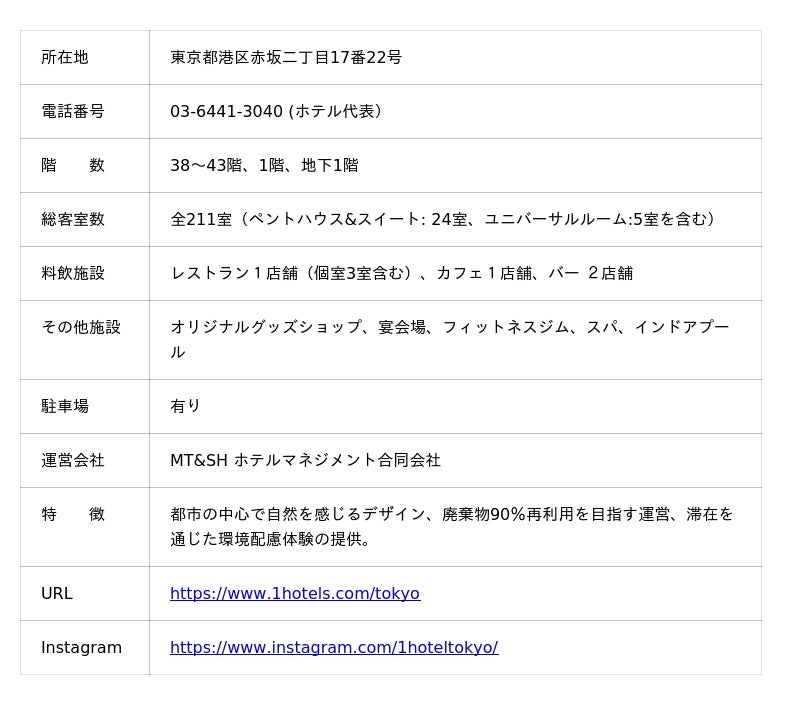This screenshot has width=800, height=705.
Task: Click the 所在地 label cell
Action: coord(65,58)
